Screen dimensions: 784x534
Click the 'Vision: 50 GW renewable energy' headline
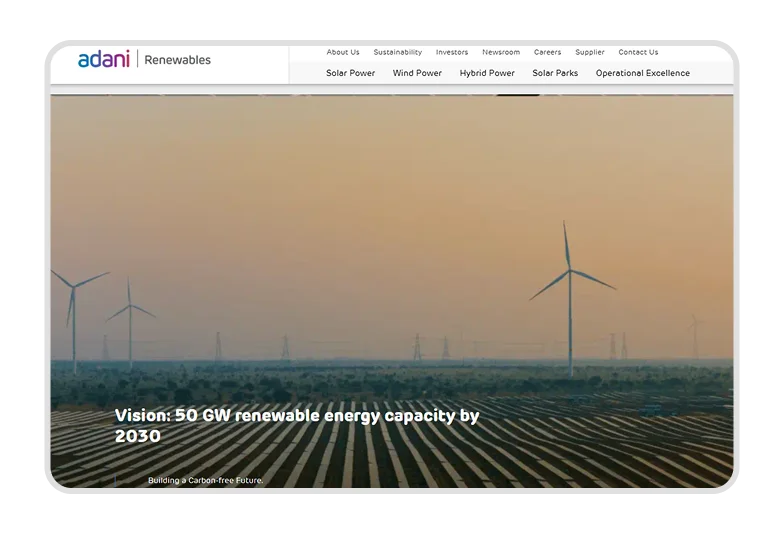tap(297, 426)
